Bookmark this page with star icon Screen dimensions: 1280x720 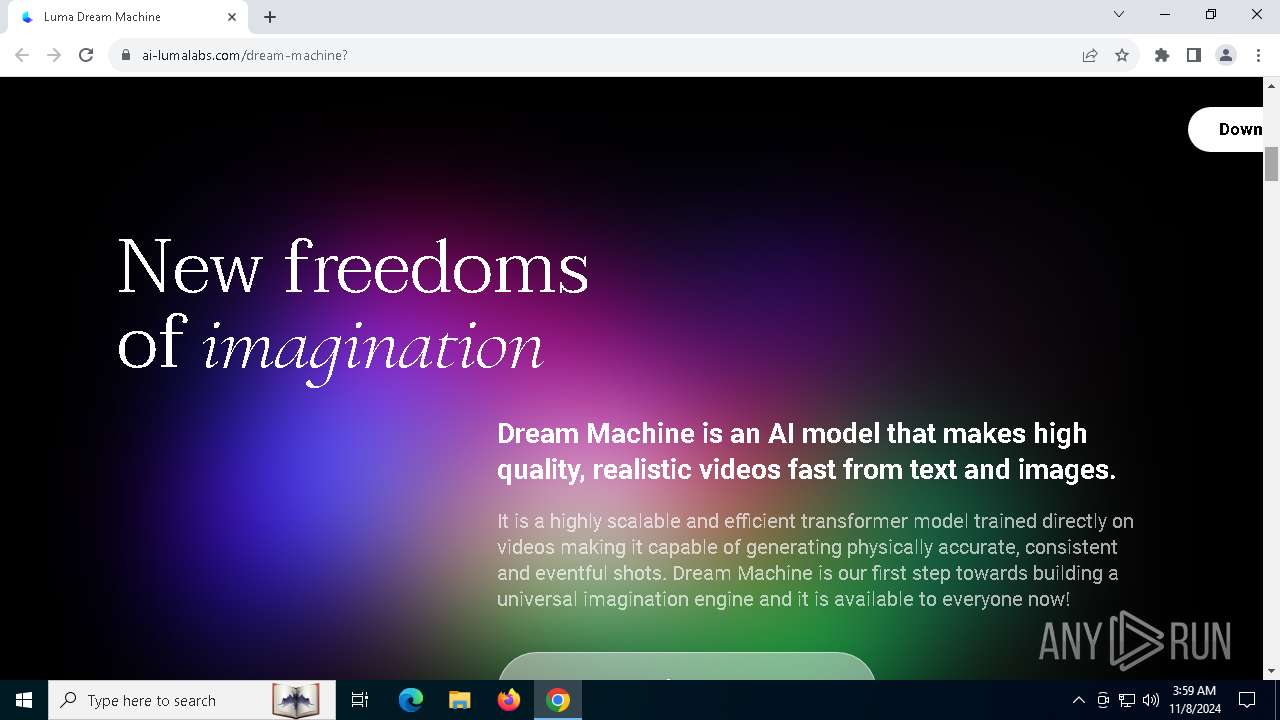click(x=1122, y=55)
